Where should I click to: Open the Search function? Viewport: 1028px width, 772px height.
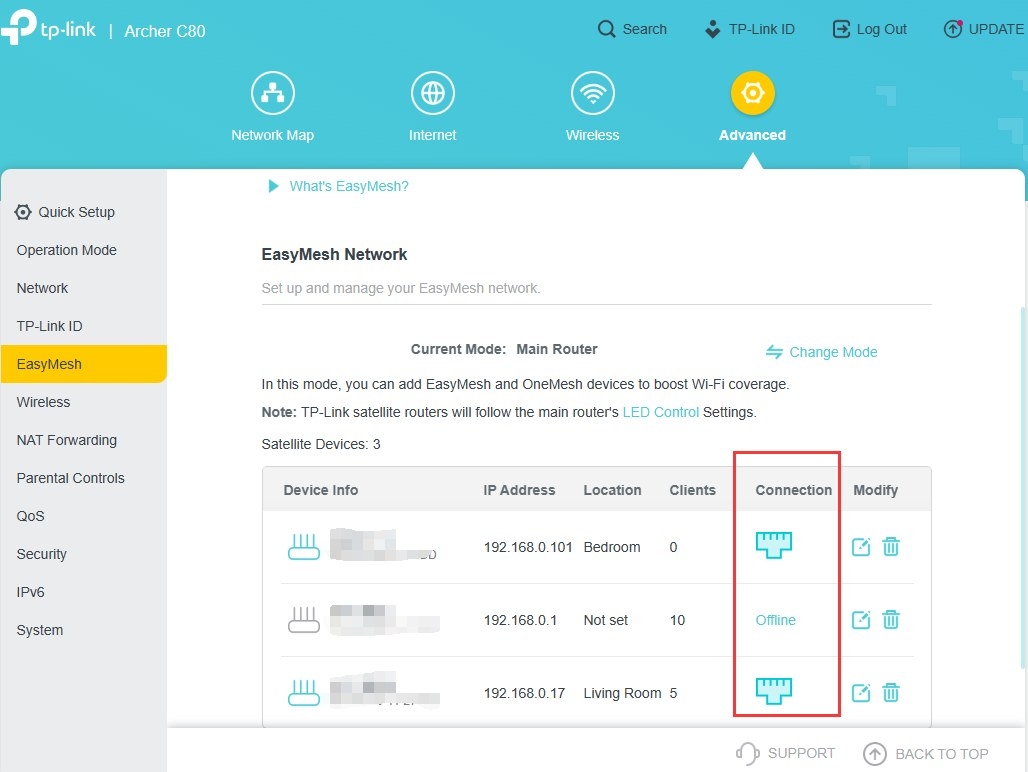(632, 29)
